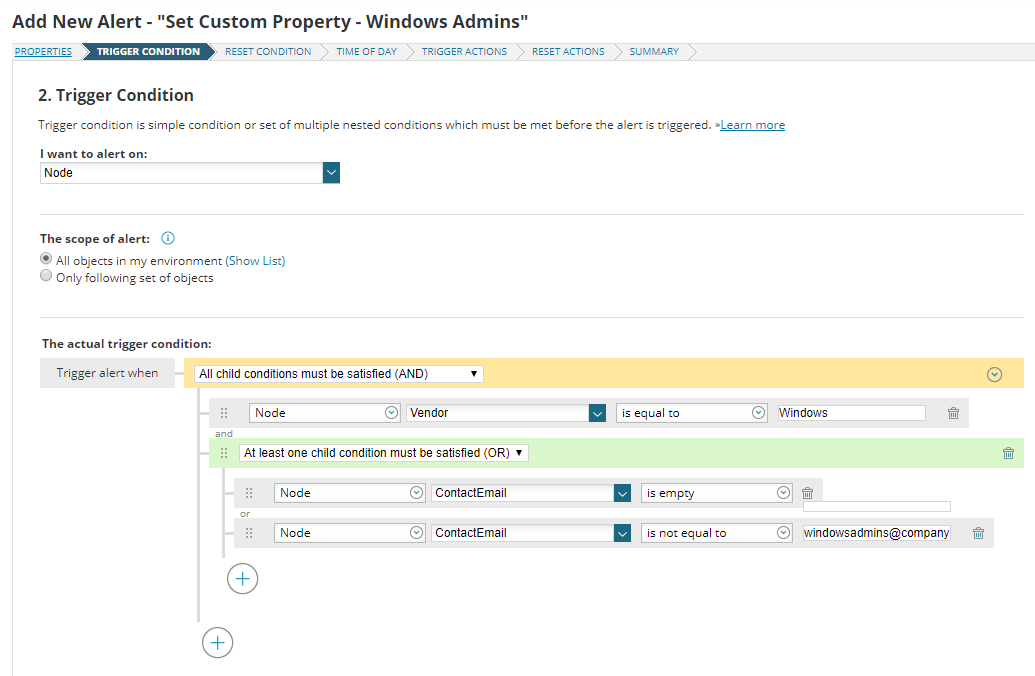The height and width of the screenshot is (676, 1035).
Task: Add condition to the outer AND group
Action: 217,642
